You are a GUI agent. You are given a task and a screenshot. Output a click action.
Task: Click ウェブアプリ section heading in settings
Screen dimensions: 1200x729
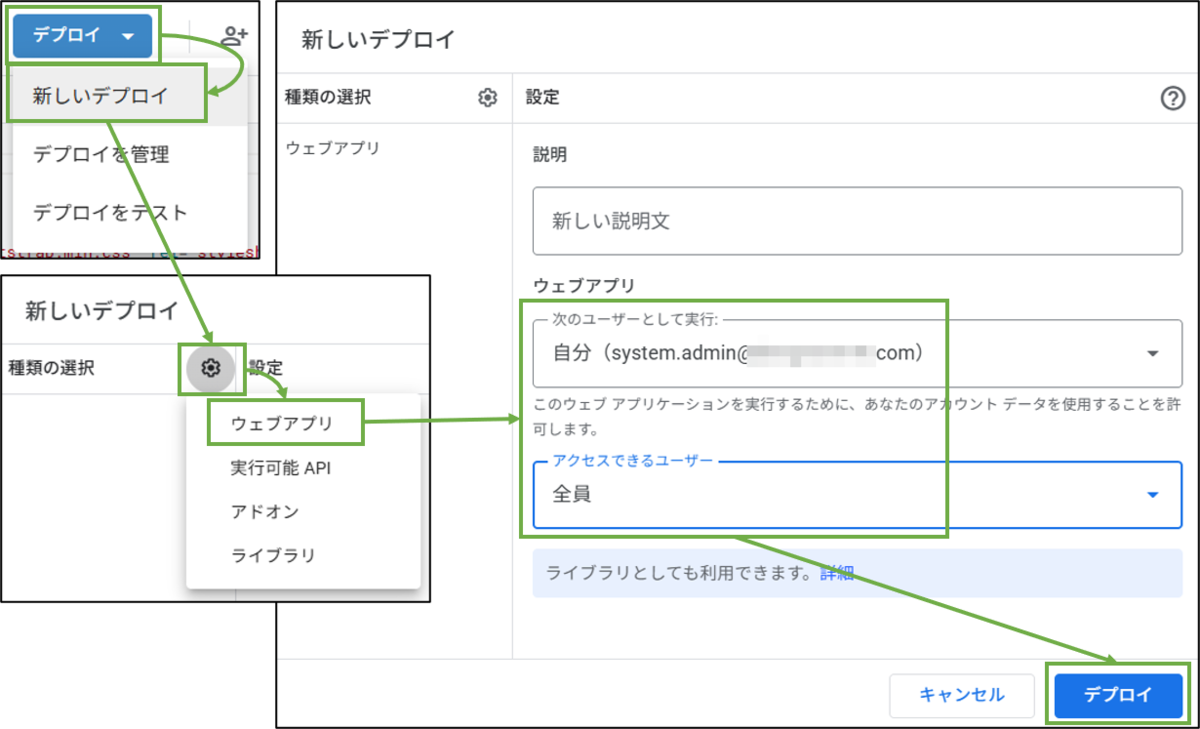point(585,286)
